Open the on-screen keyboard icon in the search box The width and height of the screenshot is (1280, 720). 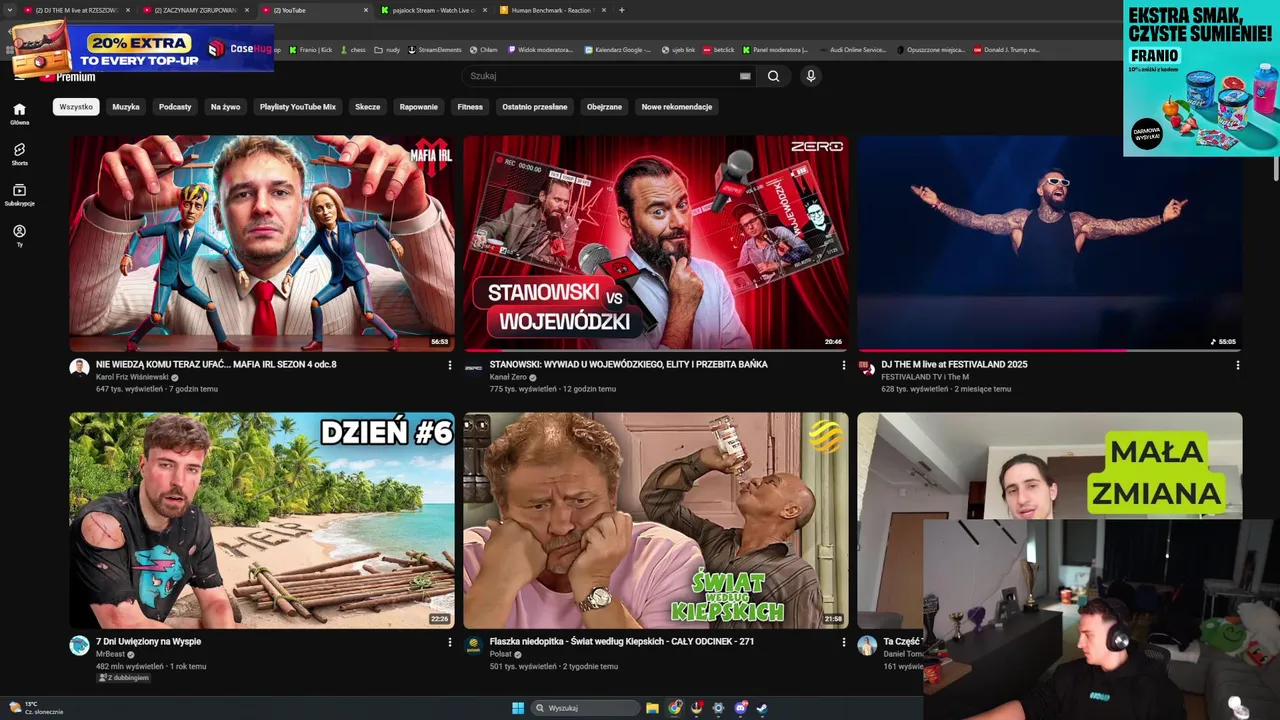745,76
